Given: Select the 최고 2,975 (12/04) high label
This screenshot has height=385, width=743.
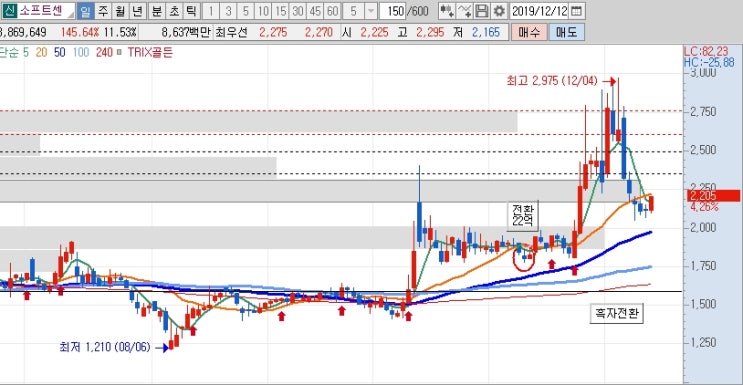Looking at the screenshot, I should tap(553, 81).
